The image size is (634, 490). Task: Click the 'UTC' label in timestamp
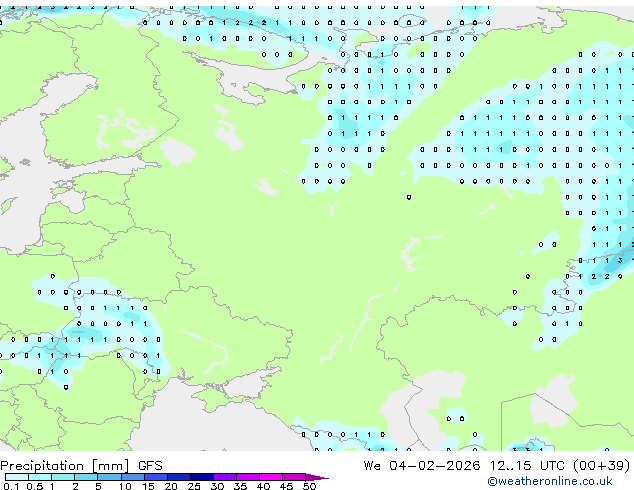[552, 466]
